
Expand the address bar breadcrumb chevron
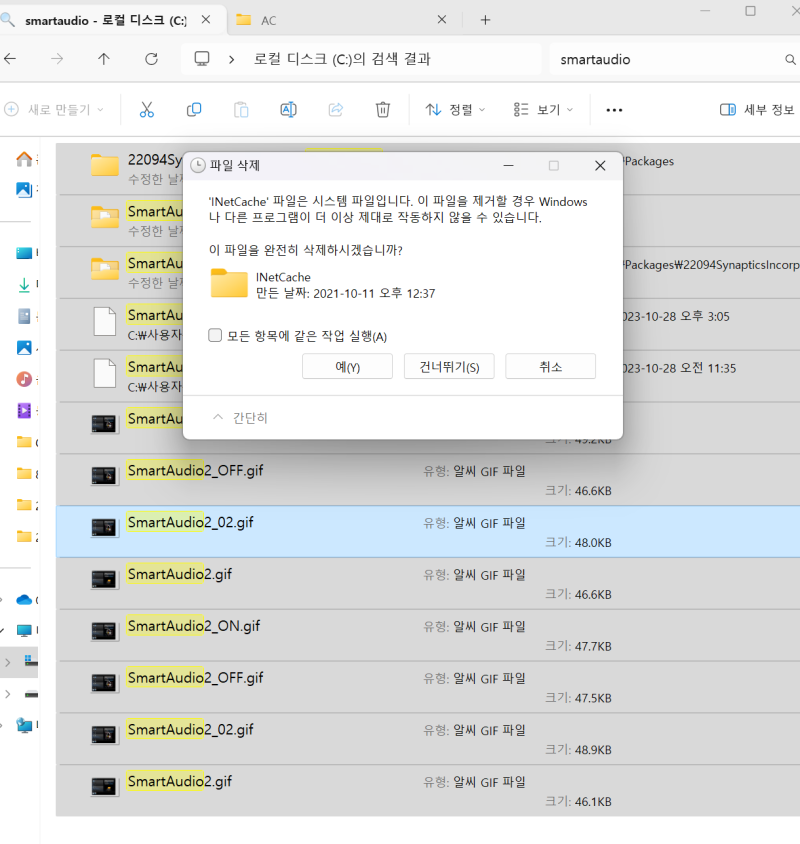point(231,59)
